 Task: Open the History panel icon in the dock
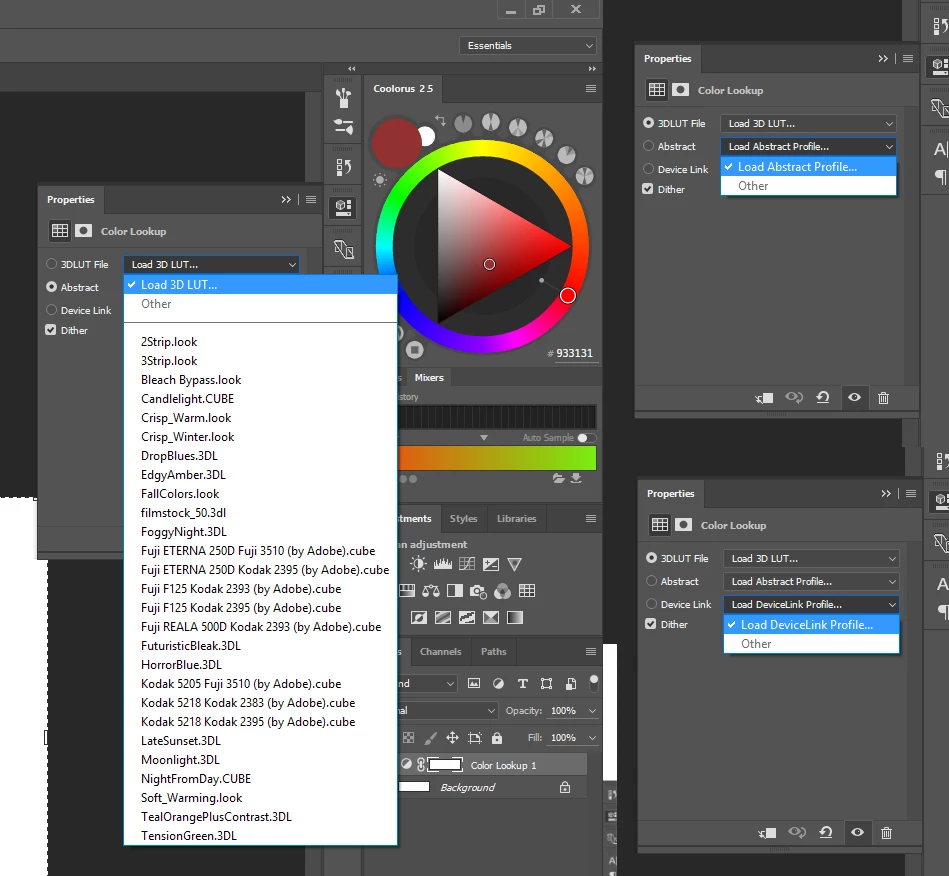pyautogui.click(x=343, y=166)
